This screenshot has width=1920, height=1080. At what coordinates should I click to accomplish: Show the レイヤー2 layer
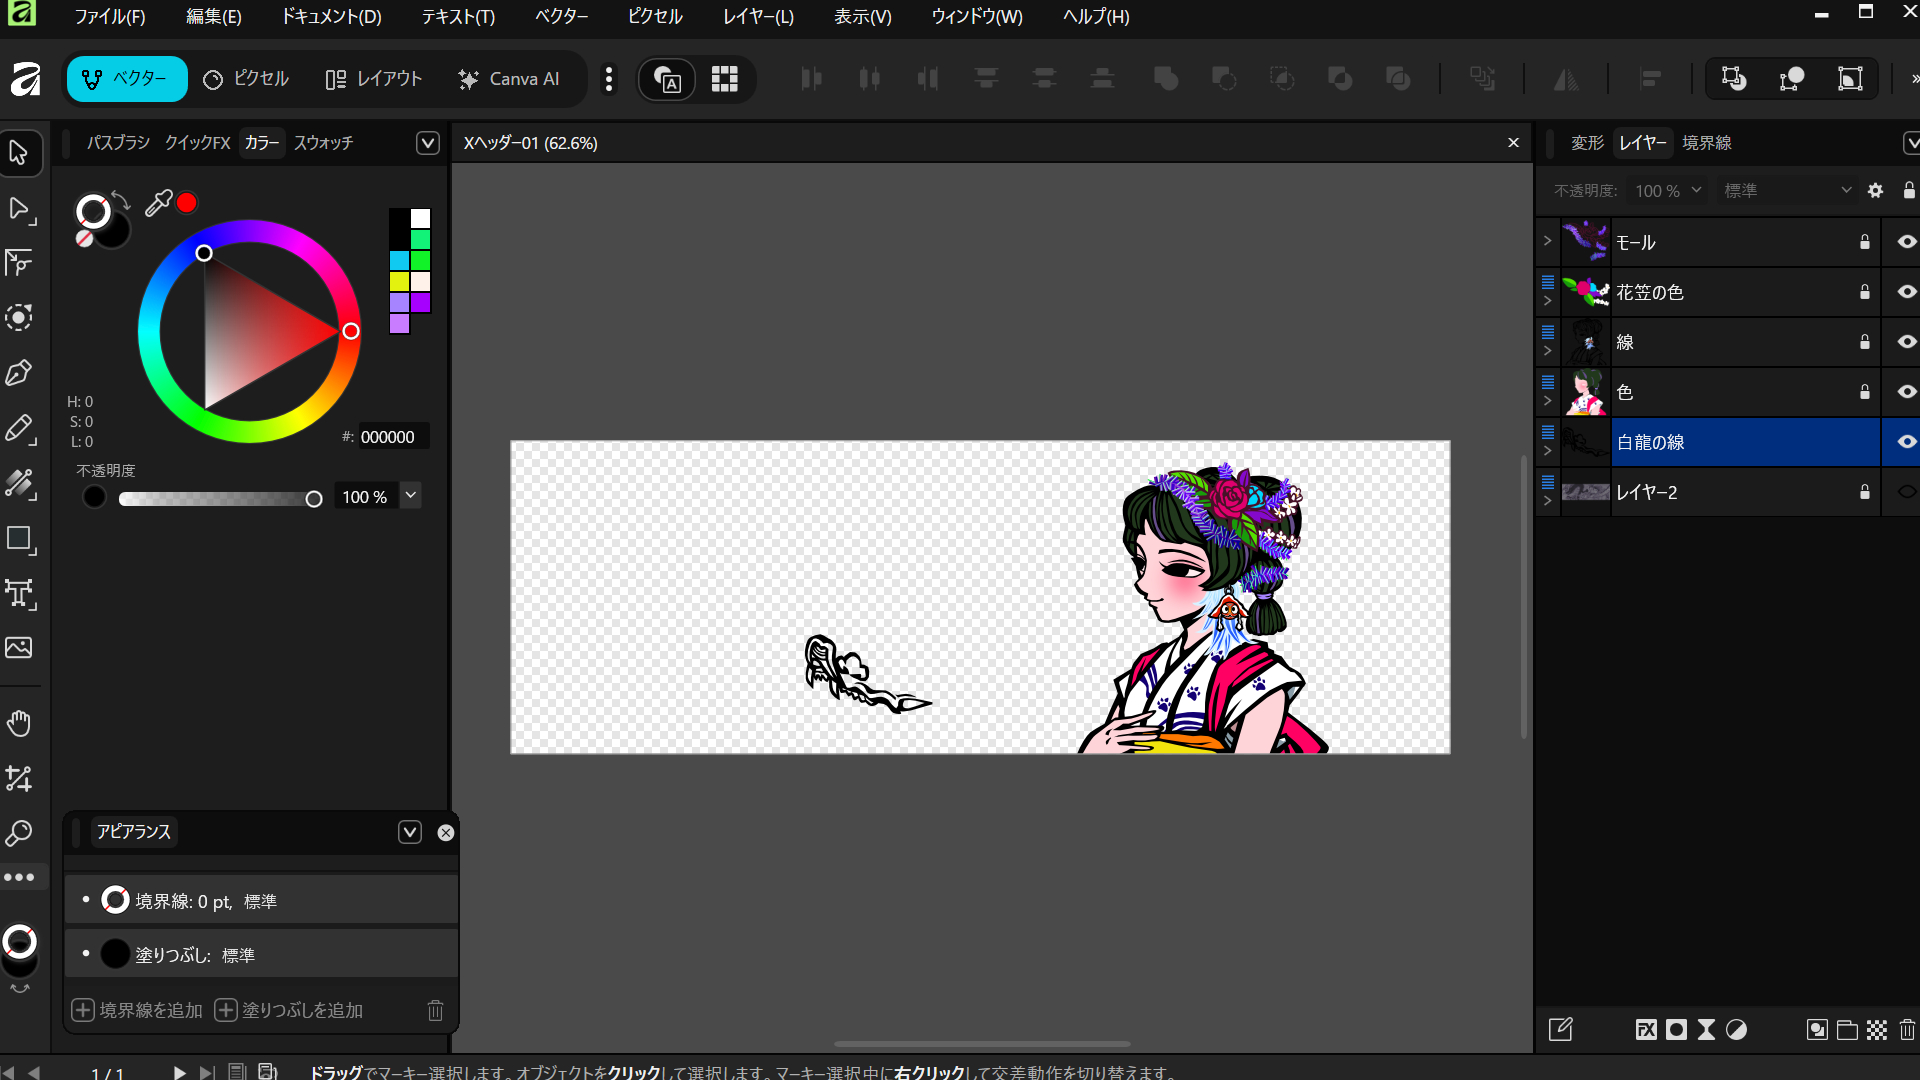pyautogui.click(x=1907, y=492)
